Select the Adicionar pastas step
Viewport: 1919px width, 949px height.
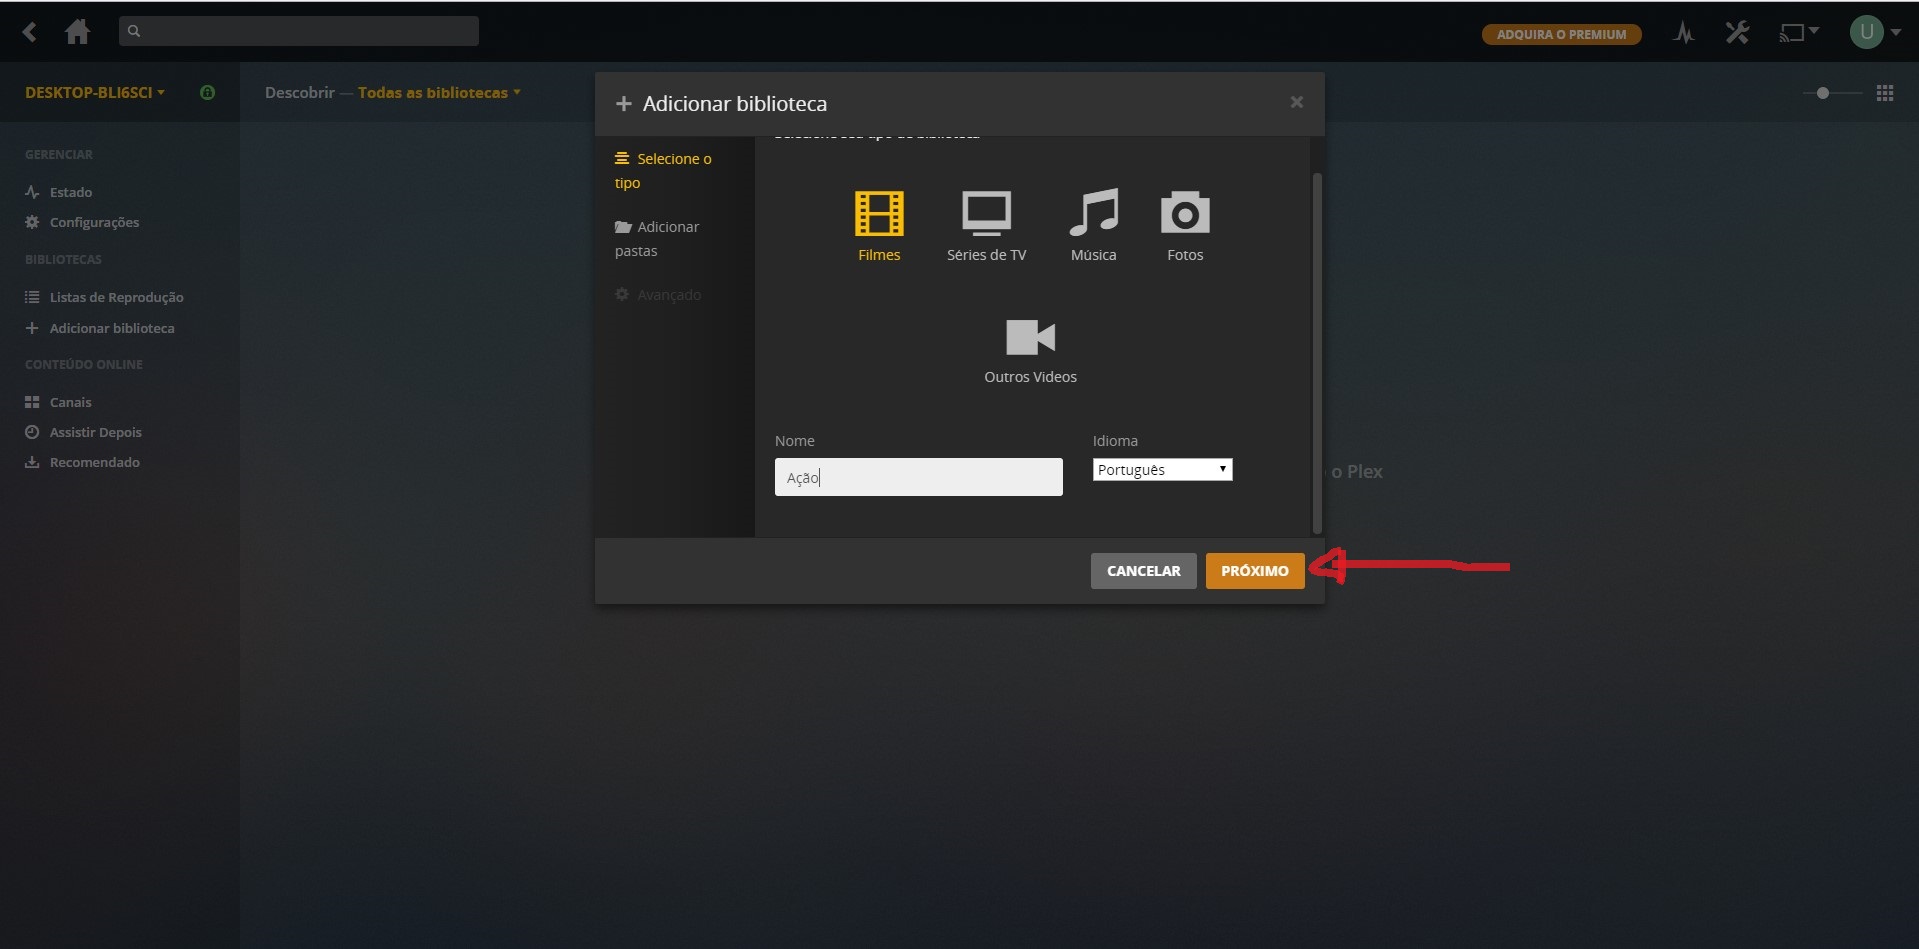pos(658,239)
